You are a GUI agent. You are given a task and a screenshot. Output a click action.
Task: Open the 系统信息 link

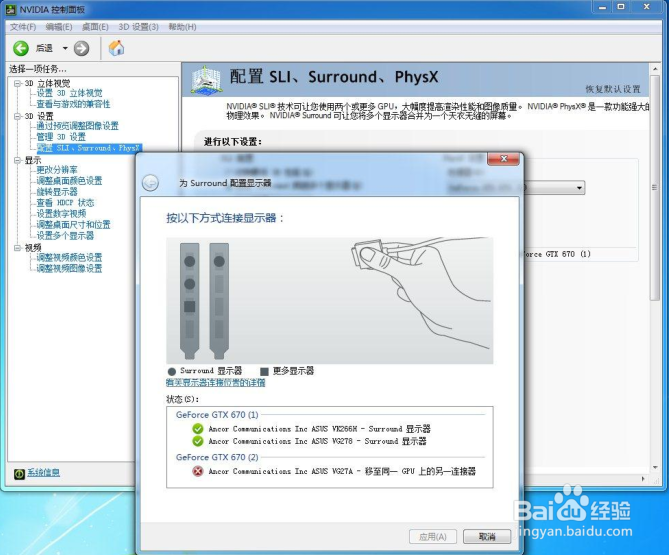44,472
